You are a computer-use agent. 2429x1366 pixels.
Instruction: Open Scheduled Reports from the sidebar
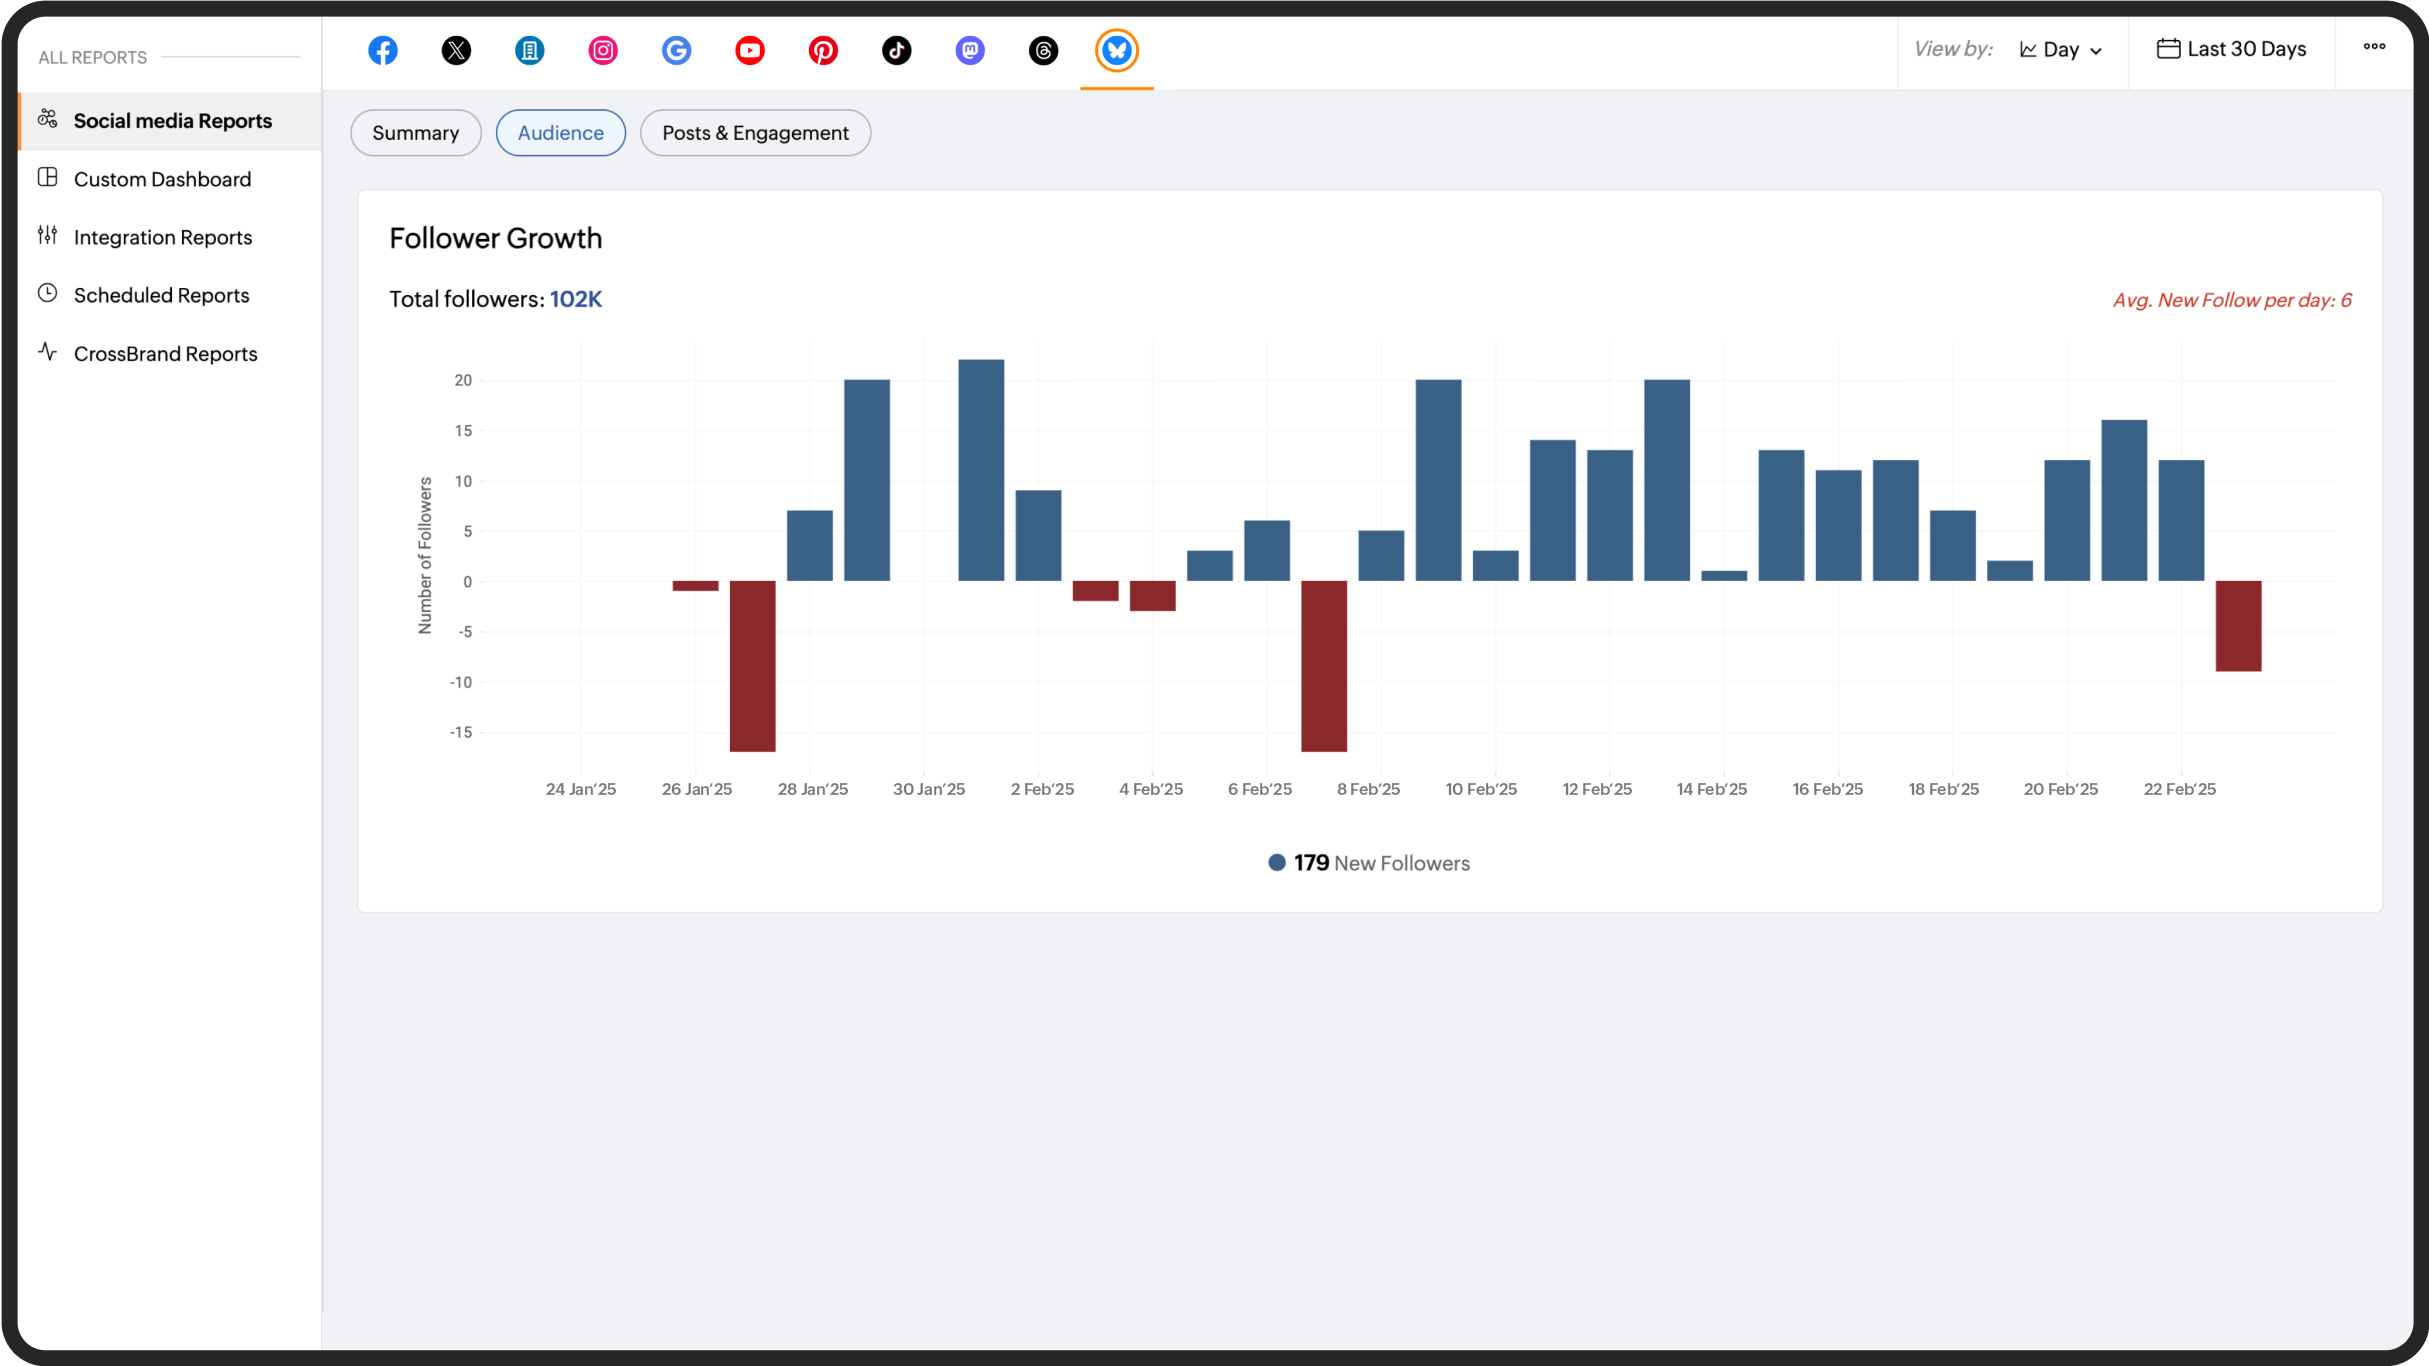[161, 295]
